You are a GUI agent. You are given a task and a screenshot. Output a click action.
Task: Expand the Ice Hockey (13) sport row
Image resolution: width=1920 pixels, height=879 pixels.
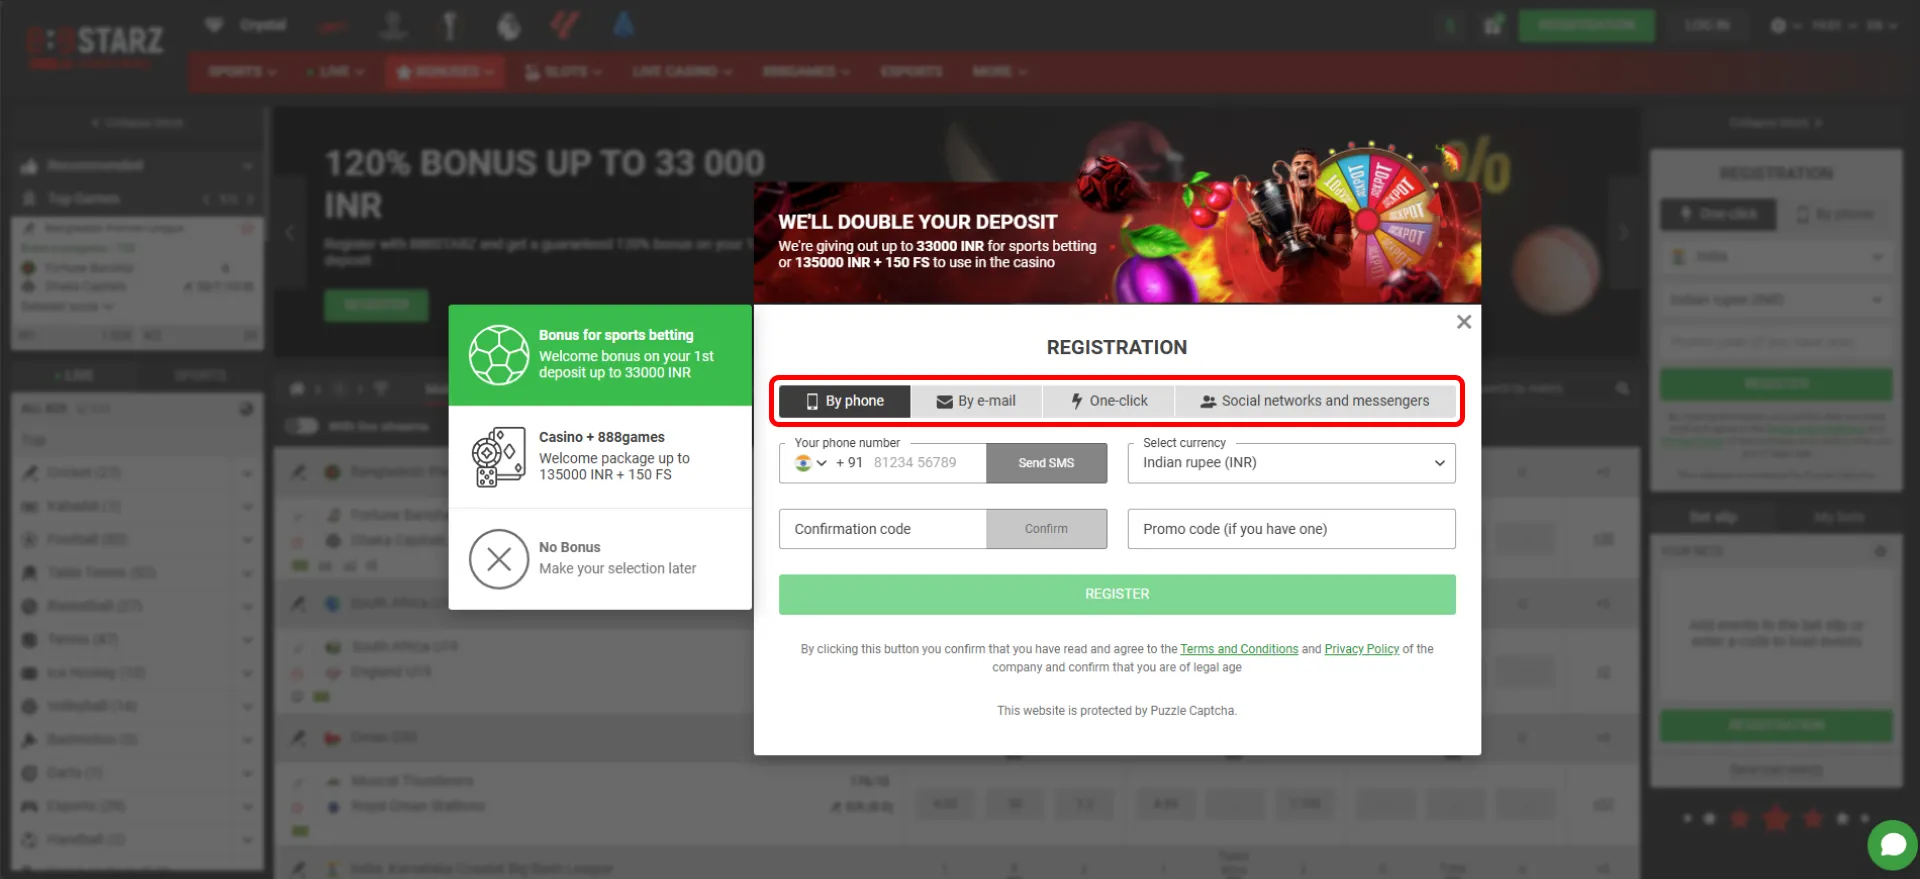point(137,673)
